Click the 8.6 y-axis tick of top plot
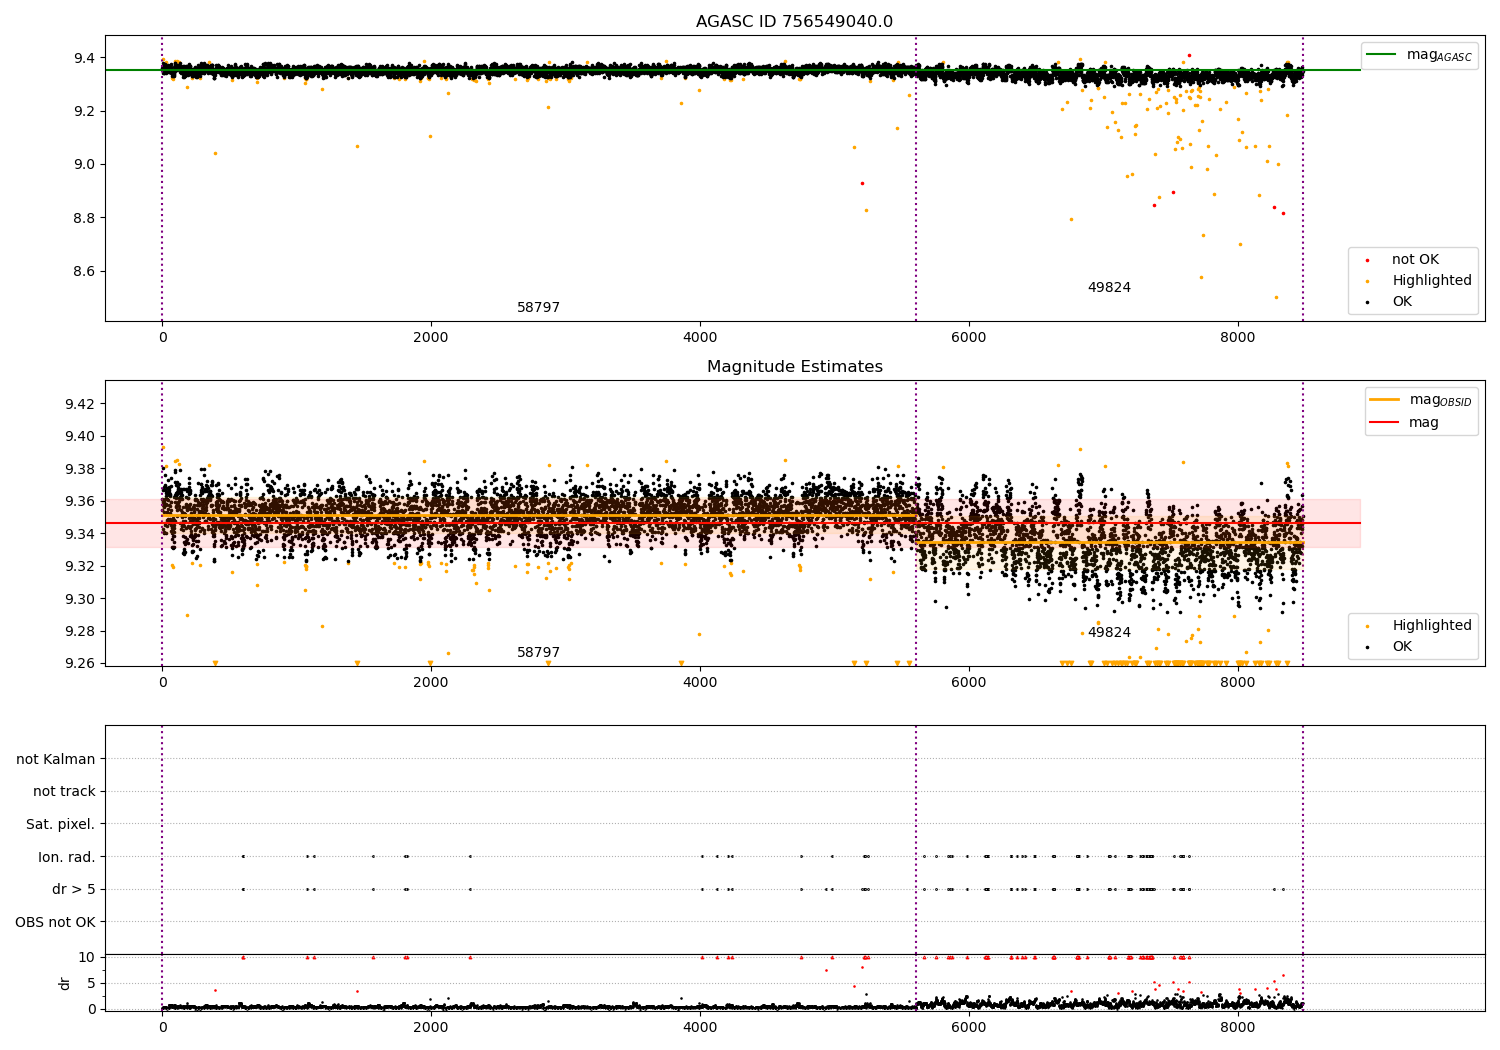 tap(84, 271)
